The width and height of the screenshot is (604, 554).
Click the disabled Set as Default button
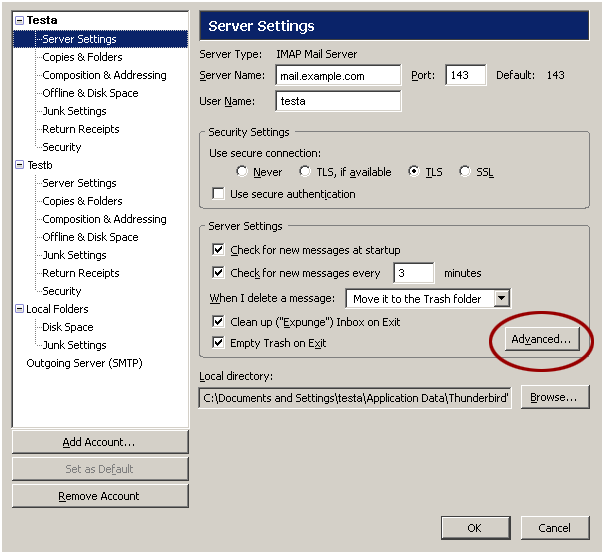coord(100,469)
